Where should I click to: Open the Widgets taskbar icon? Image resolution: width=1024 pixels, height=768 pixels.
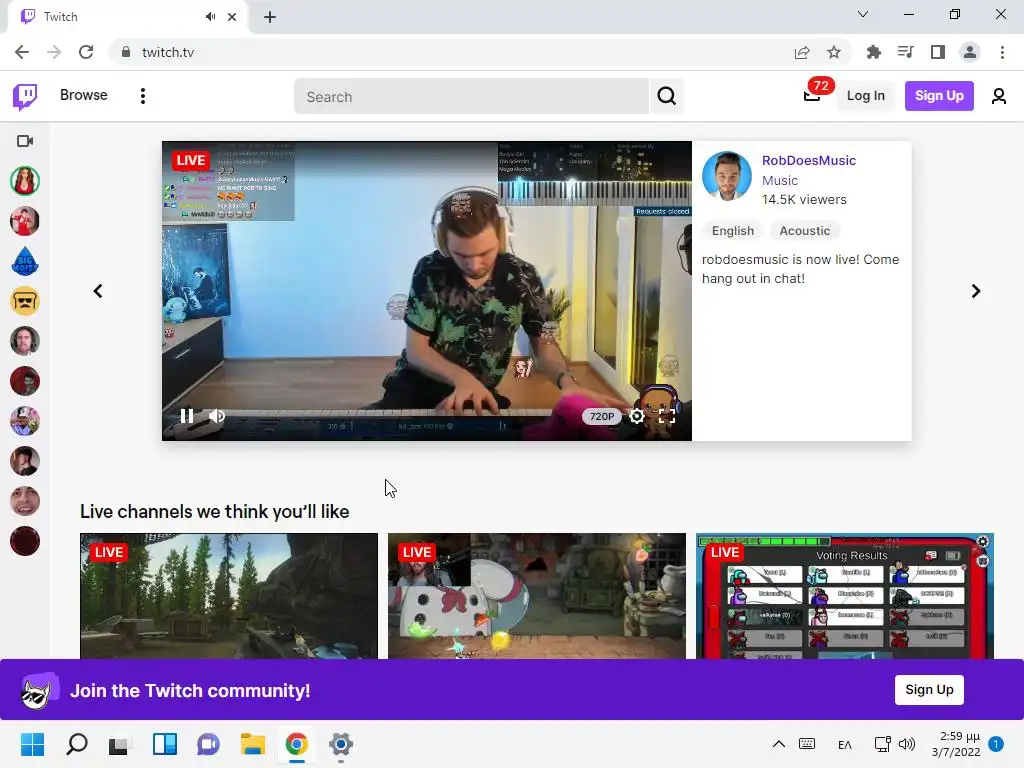(x=165, y=744)
